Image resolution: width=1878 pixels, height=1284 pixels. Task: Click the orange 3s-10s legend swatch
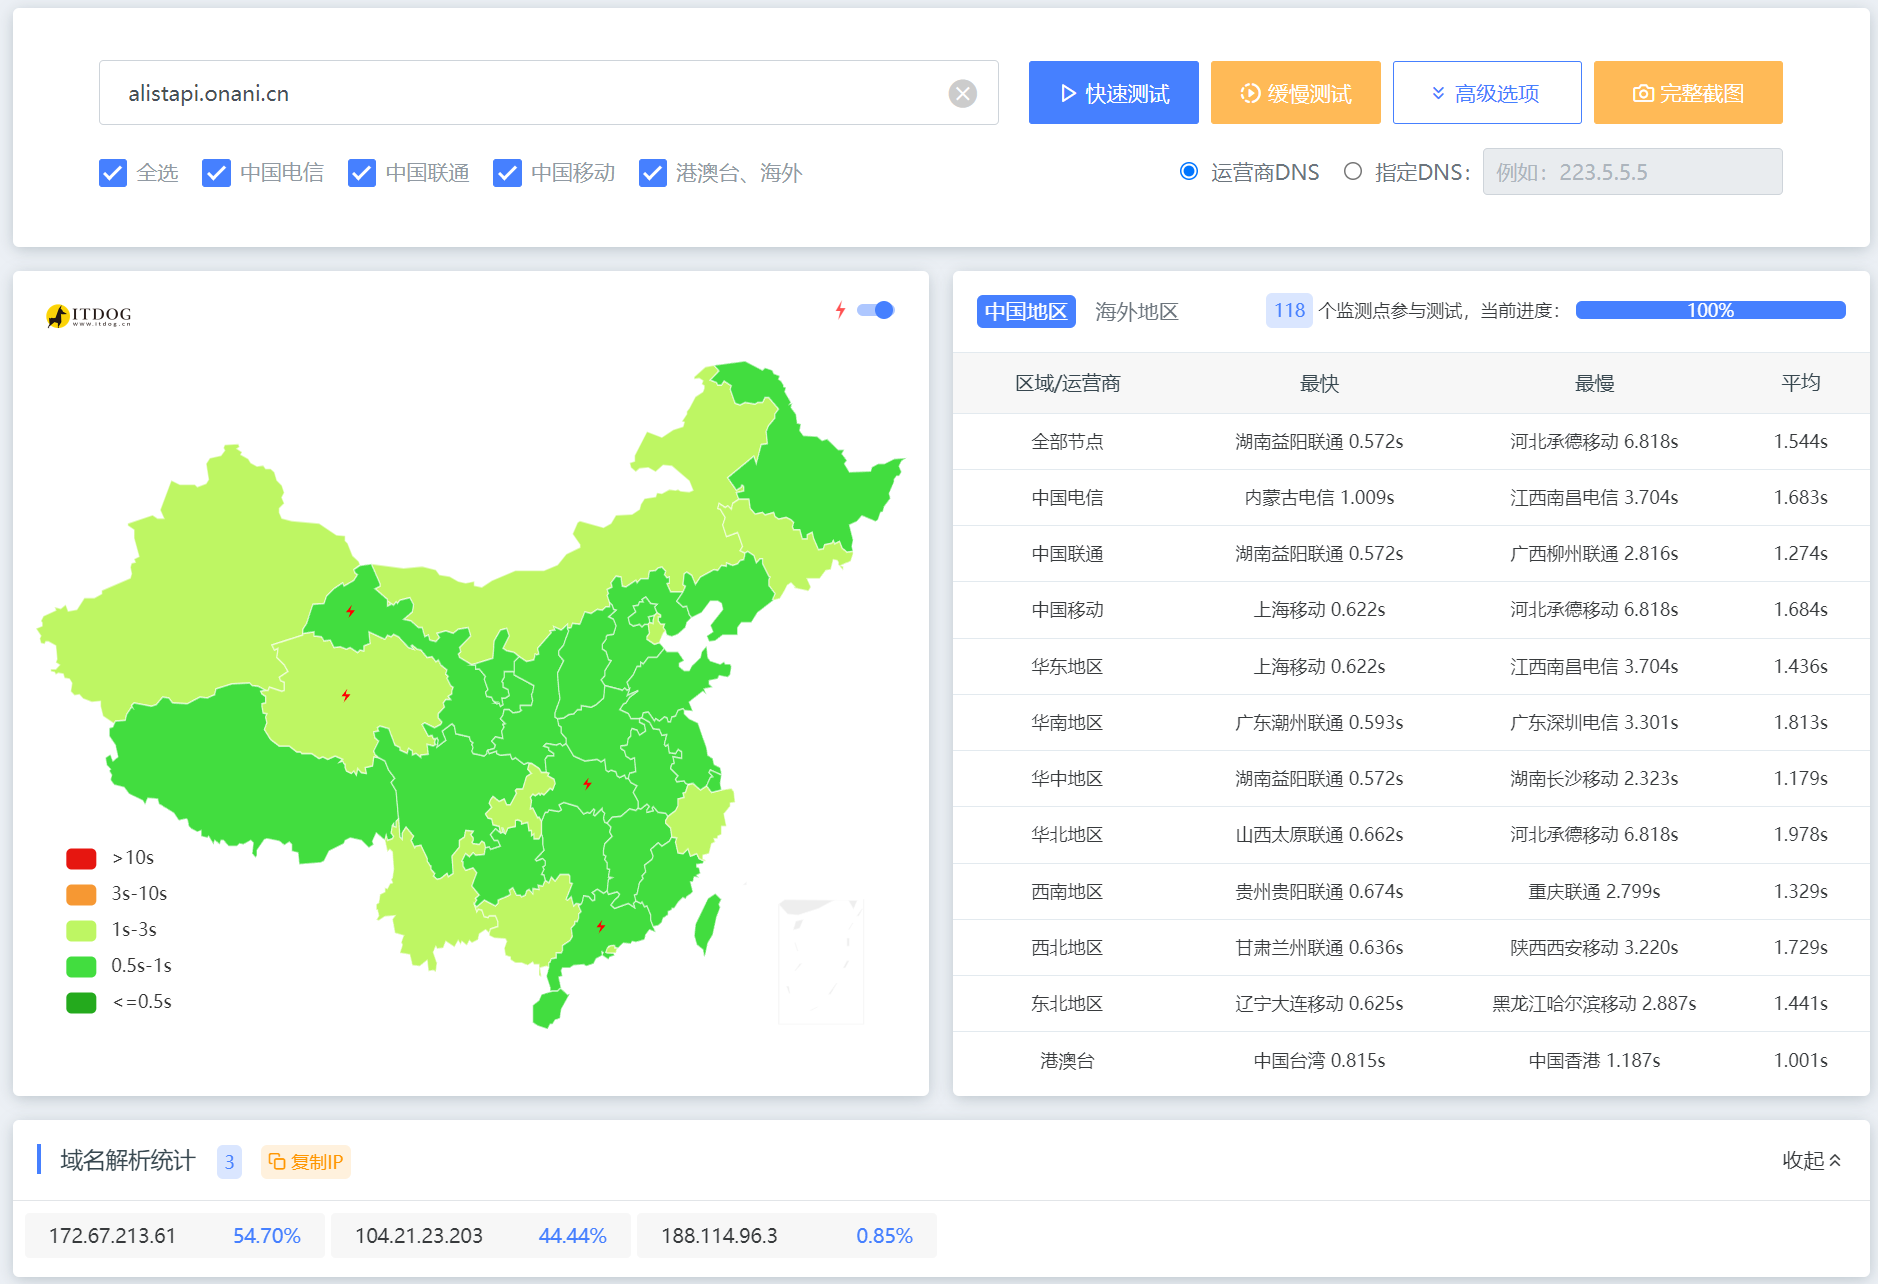point(81,894)
